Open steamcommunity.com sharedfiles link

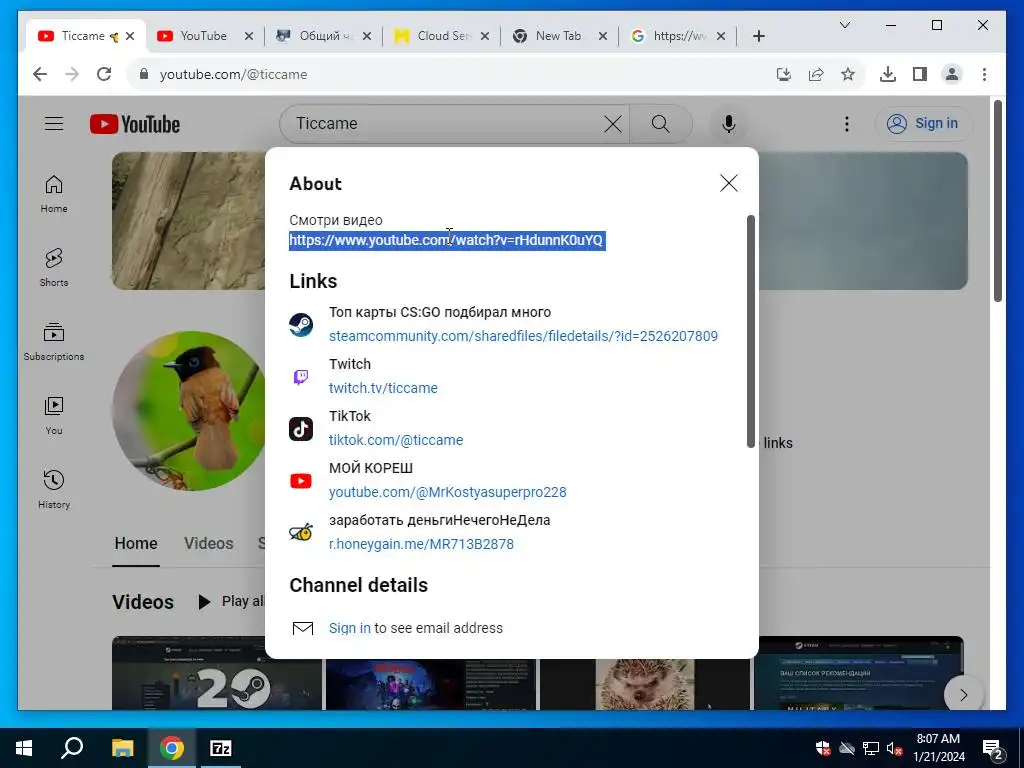(523, 336)
